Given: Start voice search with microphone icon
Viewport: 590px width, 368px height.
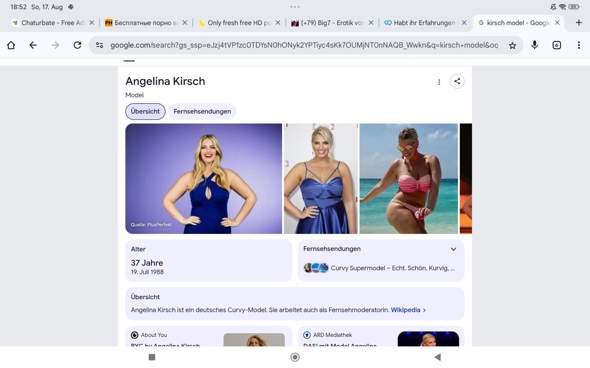Looking at the screenshot, I should pyautogui.click(x=534, y=45).
